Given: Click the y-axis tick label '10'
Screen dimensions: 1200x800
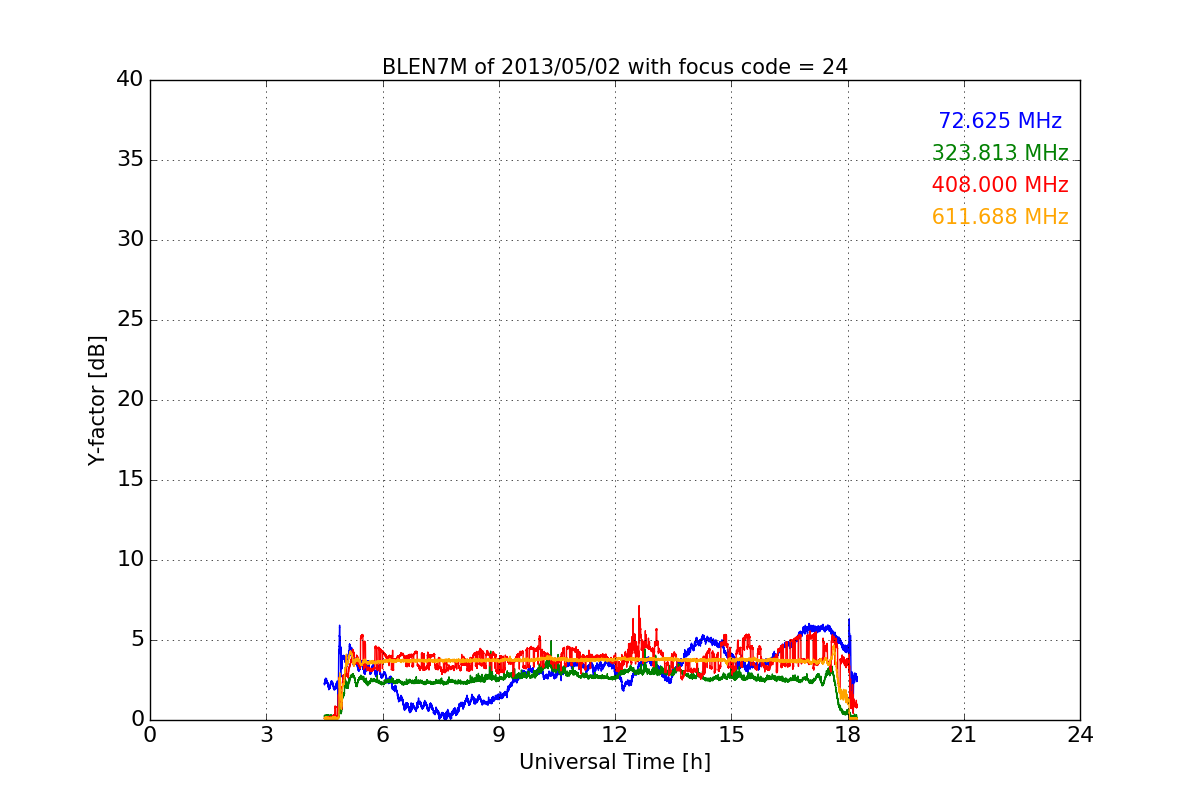Looking at the screenshot, I should coord(130,560).
